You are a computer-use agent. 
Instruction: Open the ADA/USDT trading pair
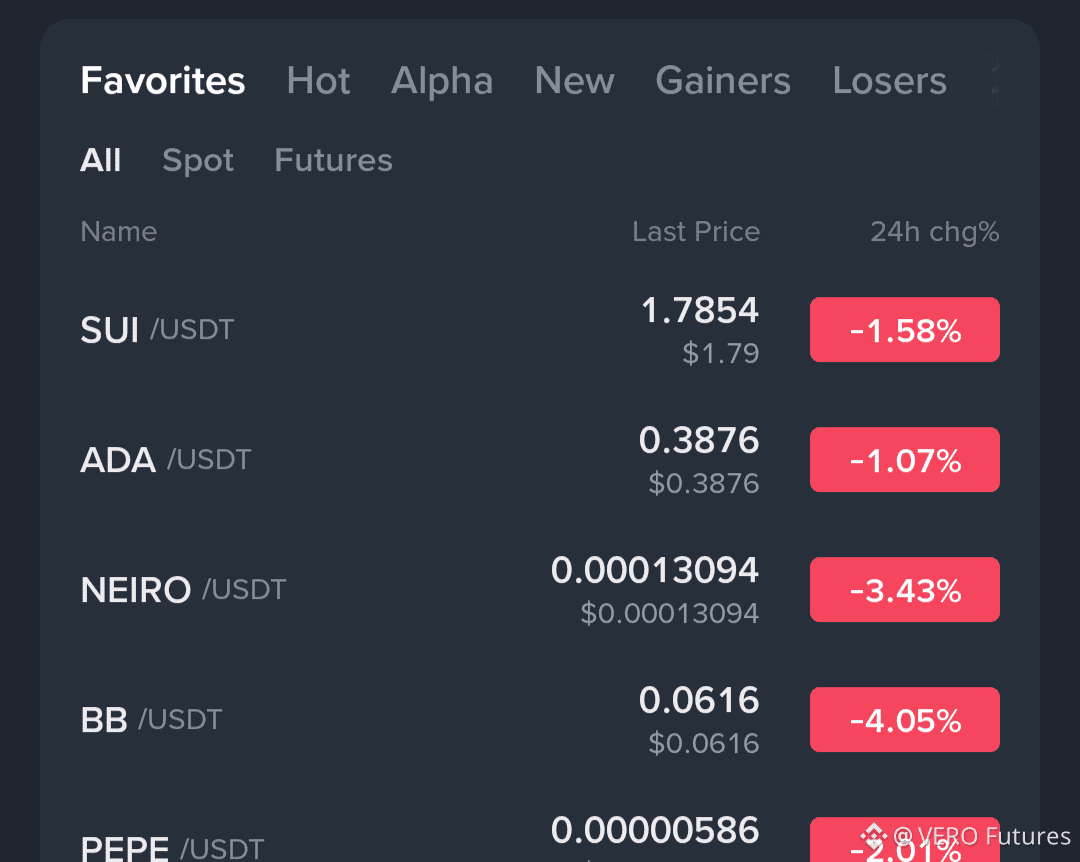point(165,459)
